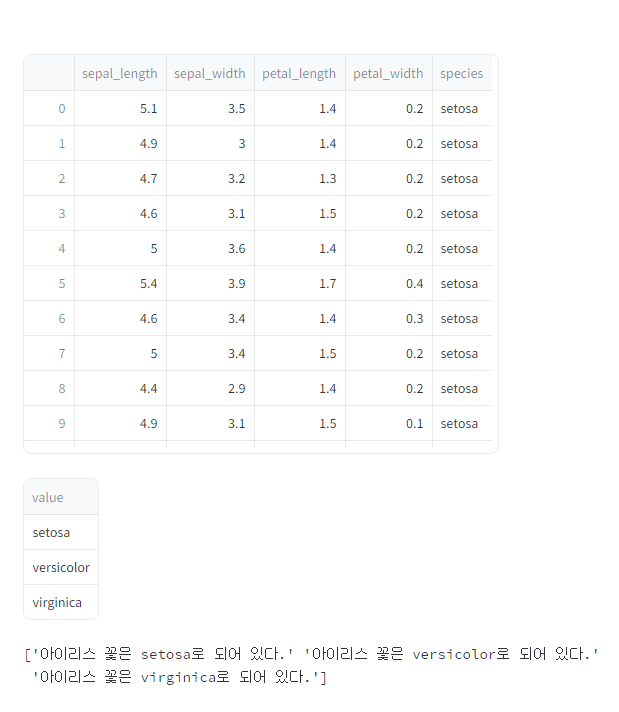
Task: Click sepal_width cell 3.6 in row 4
Action: pos(210,248)
